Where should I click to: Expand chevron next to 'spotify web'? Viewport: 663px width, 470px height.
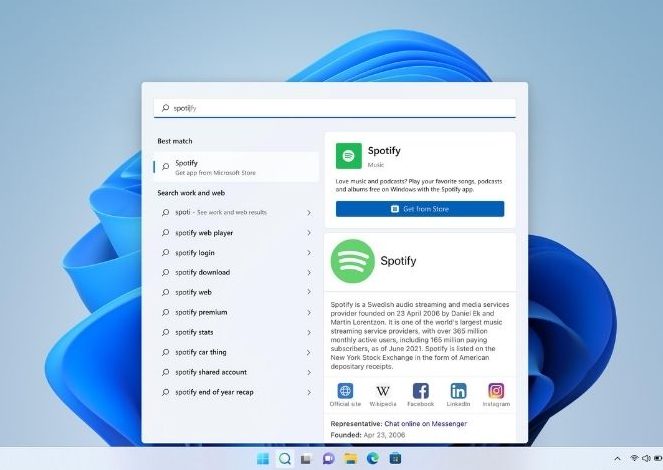click(x=309, y=292)
